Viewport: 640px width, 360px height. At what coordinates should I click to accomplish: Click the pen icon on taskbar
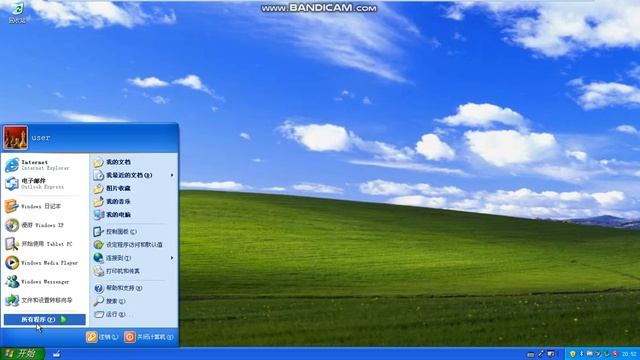tap(541, 354)
